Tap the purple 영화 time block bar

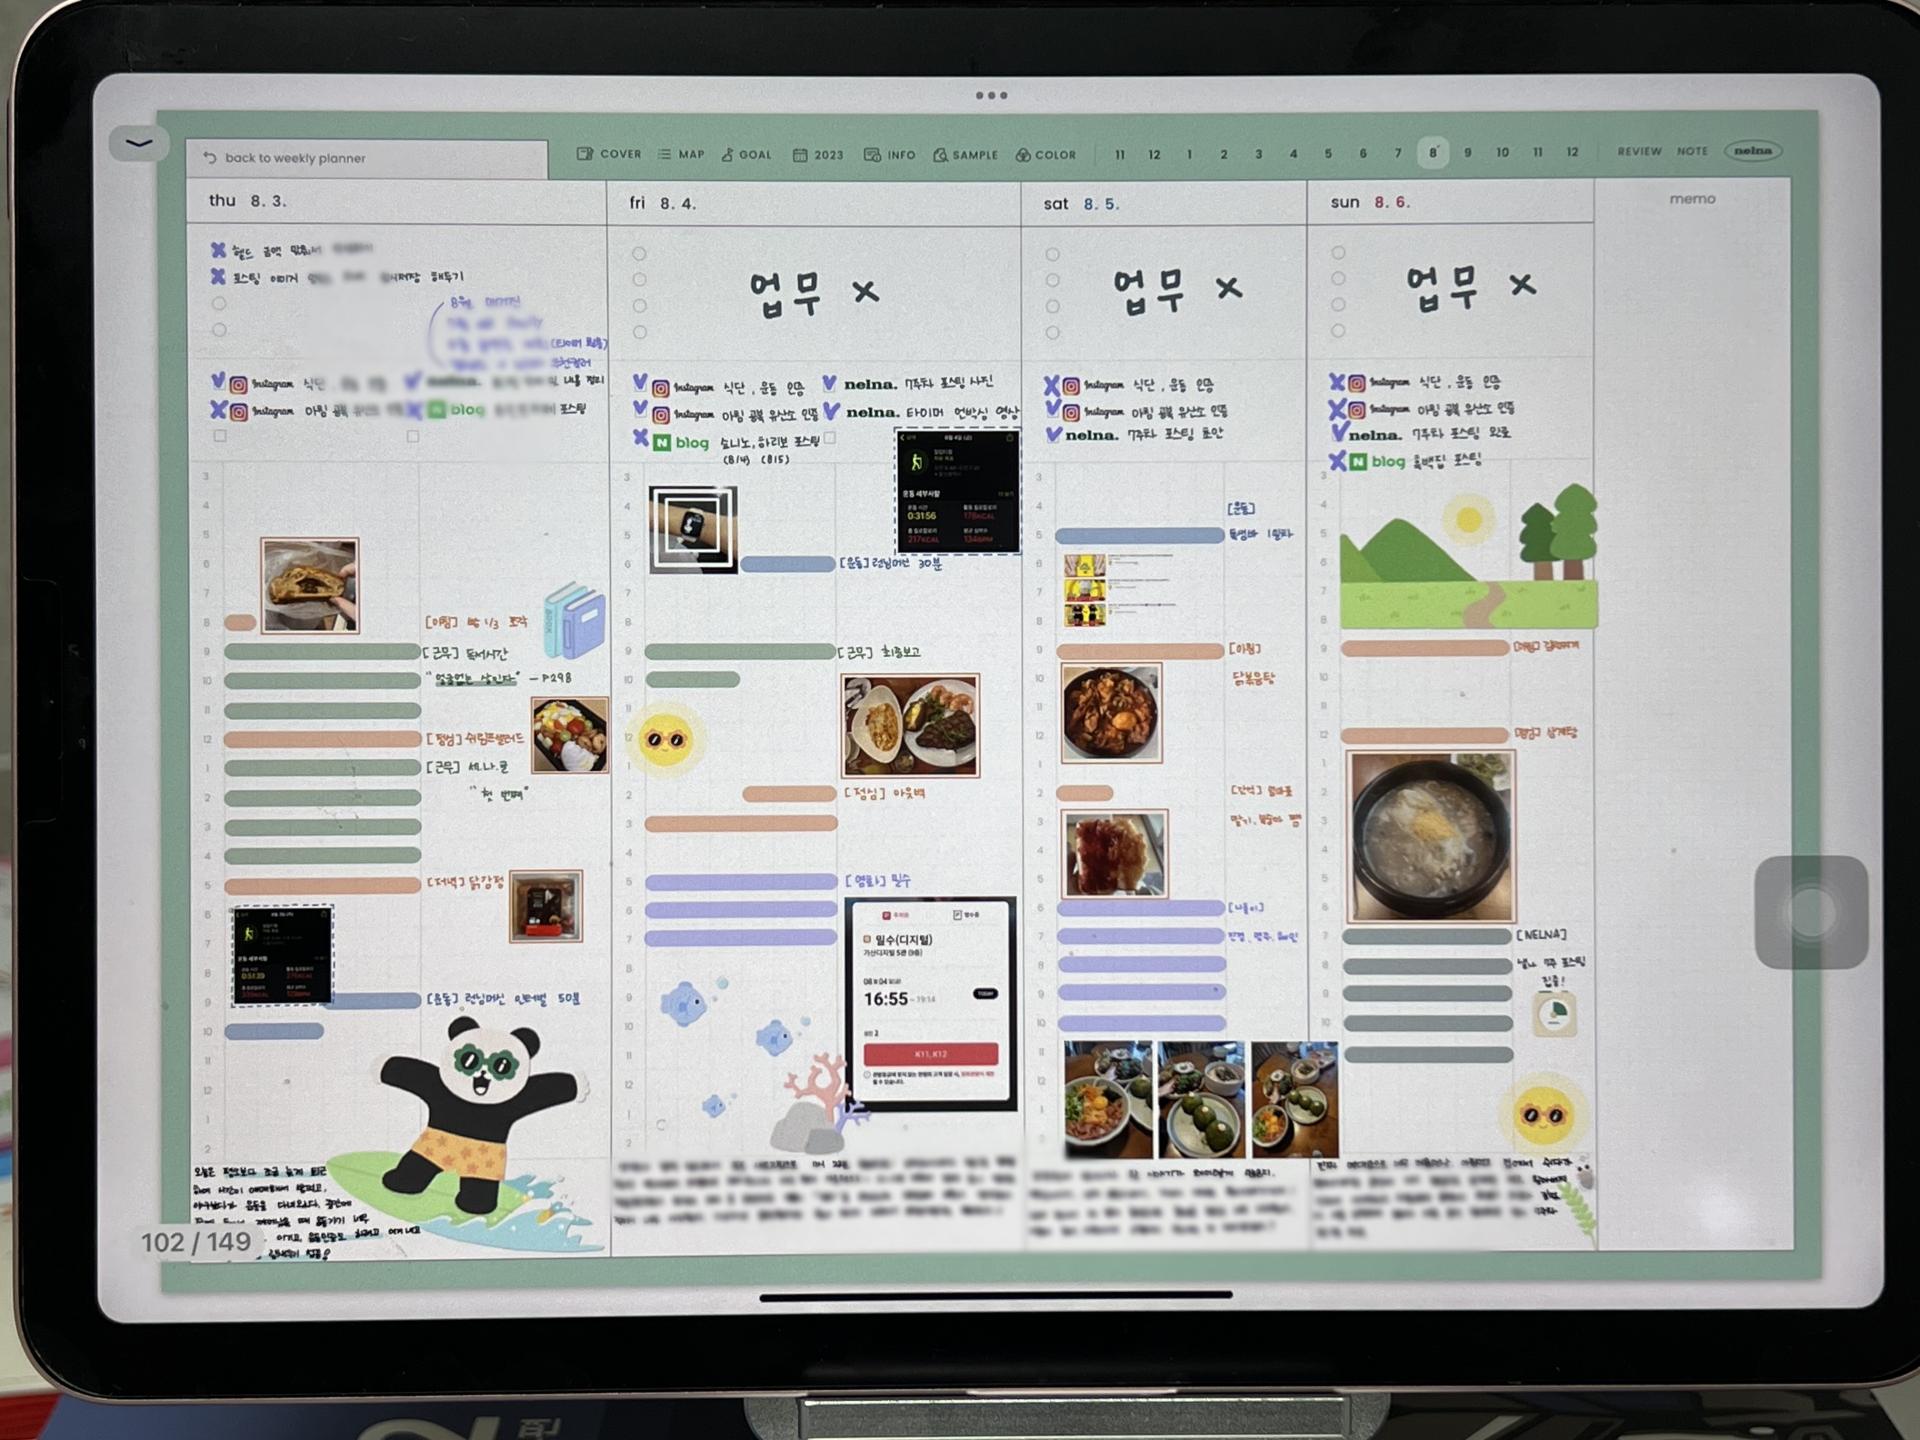(740, 882)
